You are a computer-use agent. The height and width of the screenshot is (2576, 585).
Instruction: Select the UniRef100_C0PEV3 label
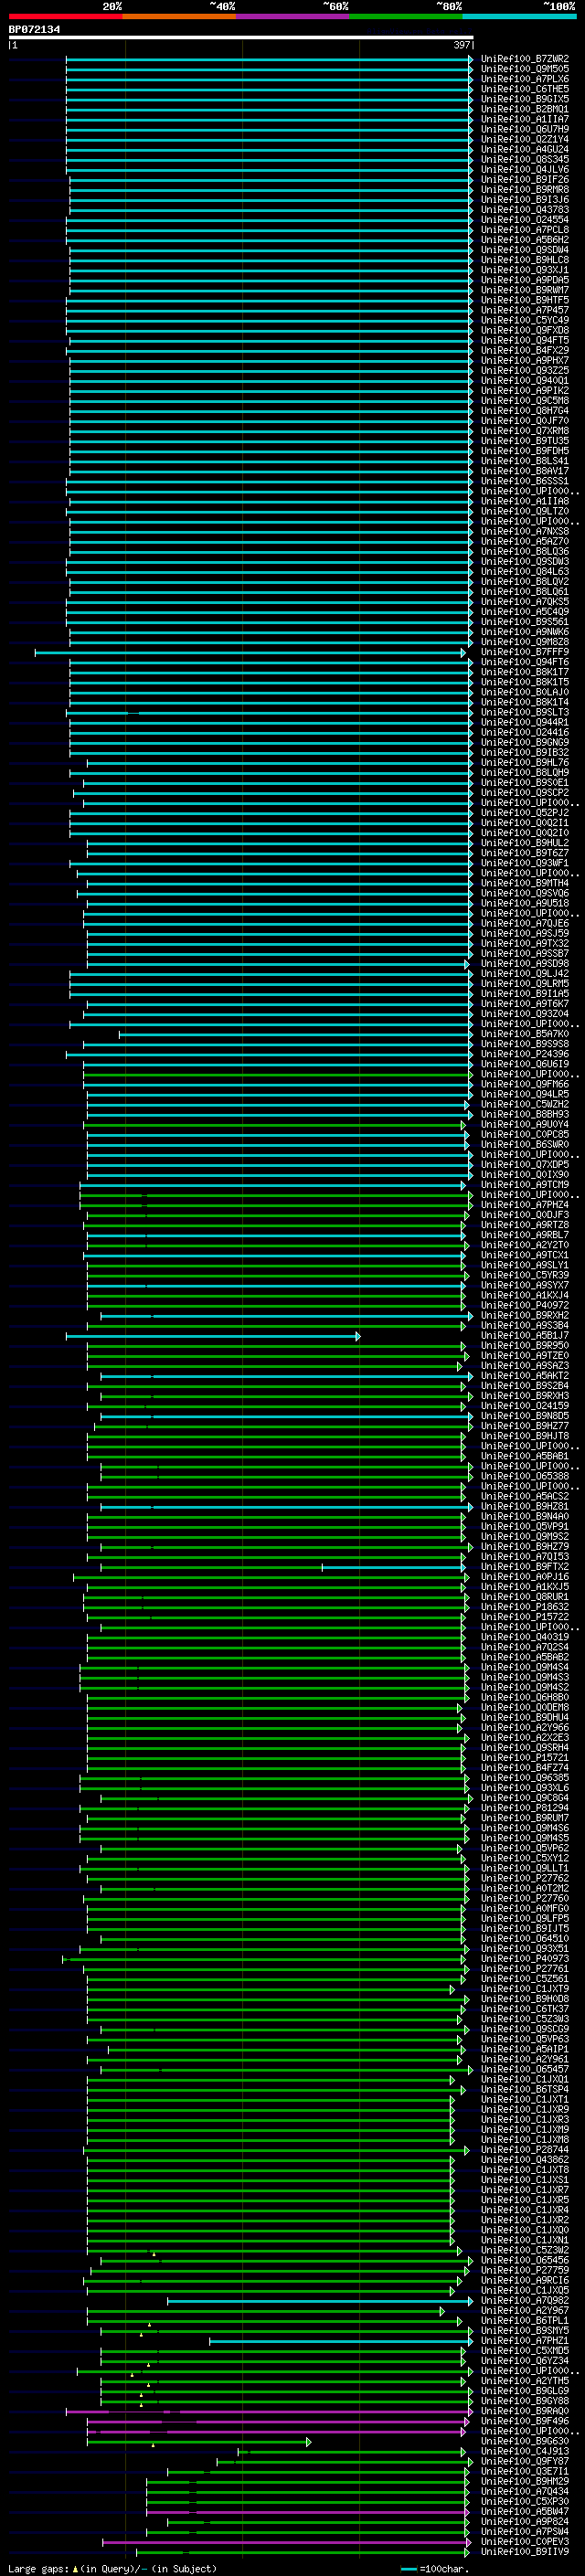click(525, 2542)
